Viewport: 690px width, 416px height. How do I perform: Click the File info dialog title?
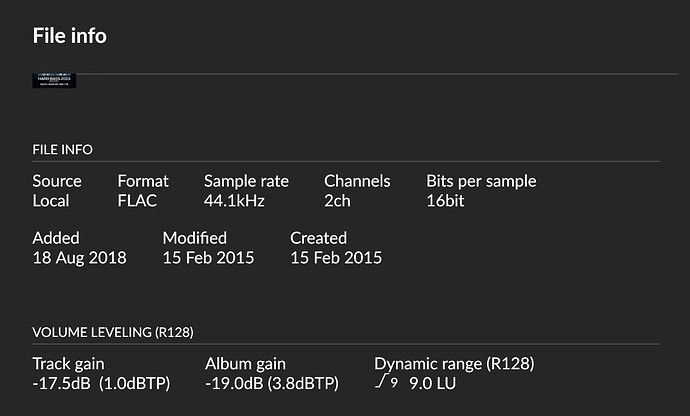tap(69, 36)
